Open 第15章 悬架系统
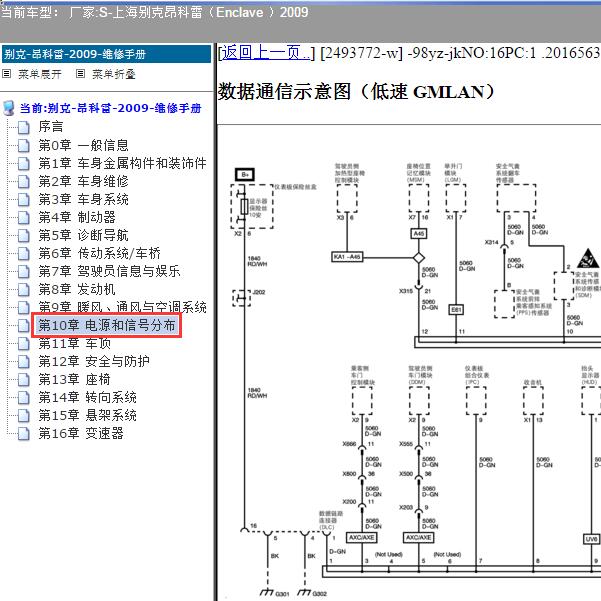This screenshot has width=601, height=601. (87, 415)
